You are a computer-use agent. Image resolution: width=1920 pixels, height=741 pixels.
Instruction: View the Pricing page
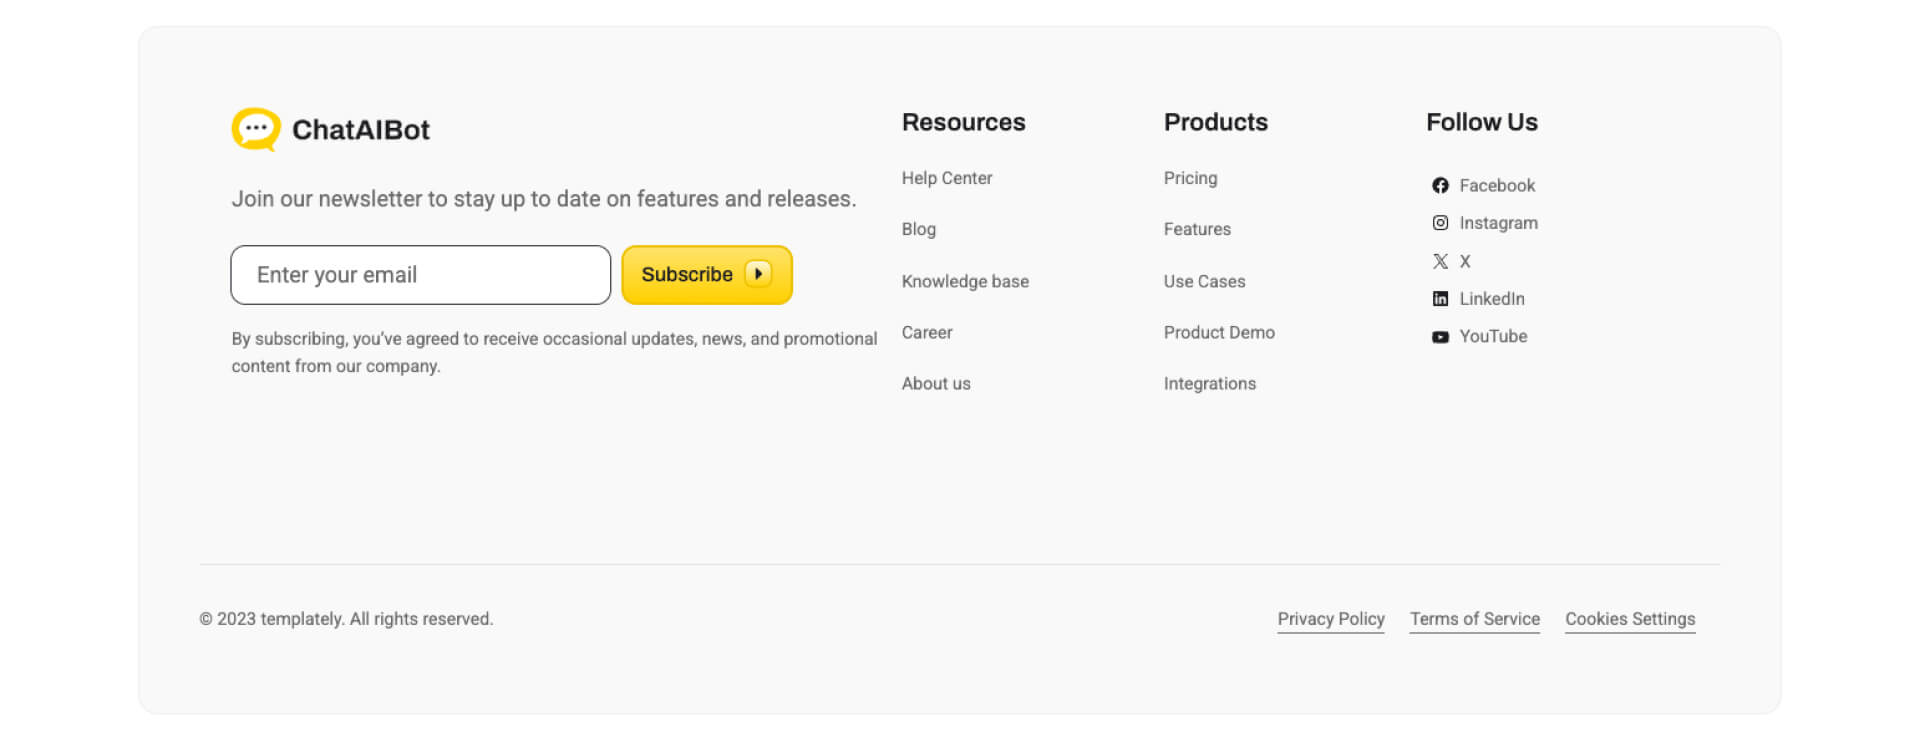(1190, 178)
